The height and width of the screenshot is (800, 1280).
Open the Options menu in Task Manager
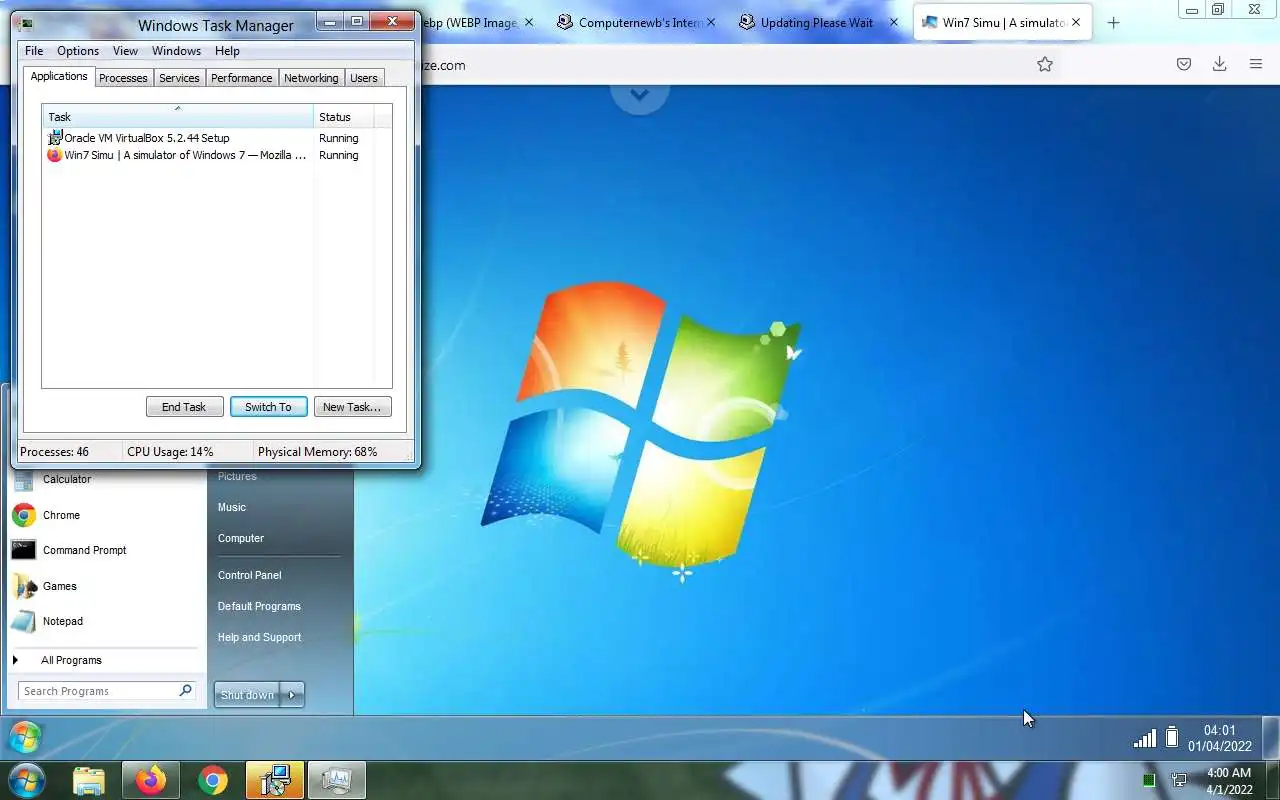[x=78, y=51]
